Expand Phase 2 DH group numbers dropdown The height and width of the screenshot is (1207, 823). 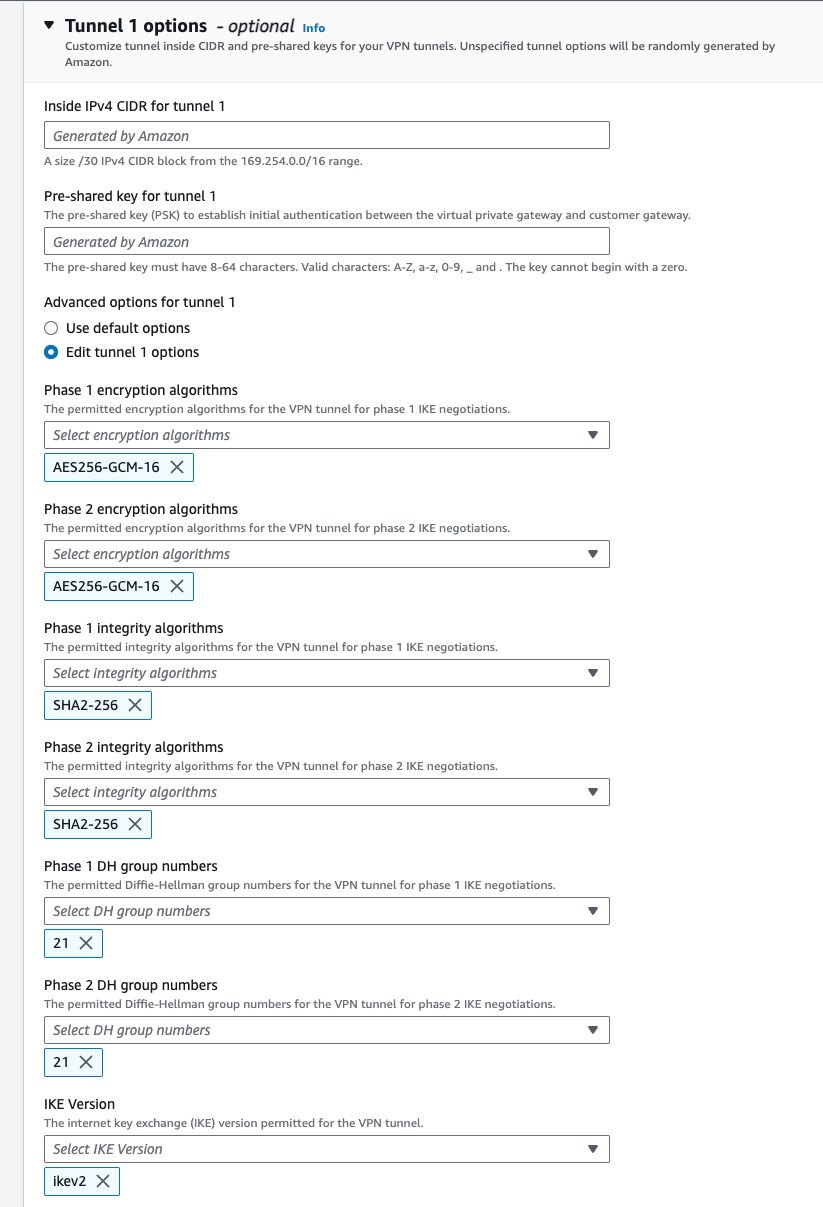point(326,1030)
